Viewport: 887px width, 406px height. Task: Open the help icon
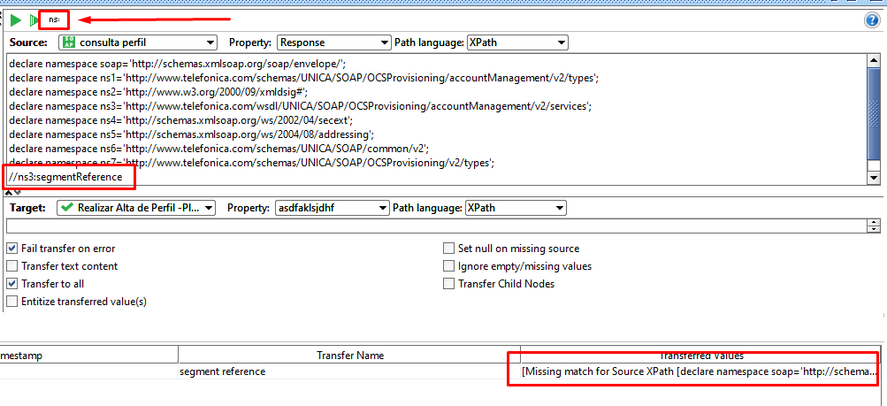tap(872, 21)
